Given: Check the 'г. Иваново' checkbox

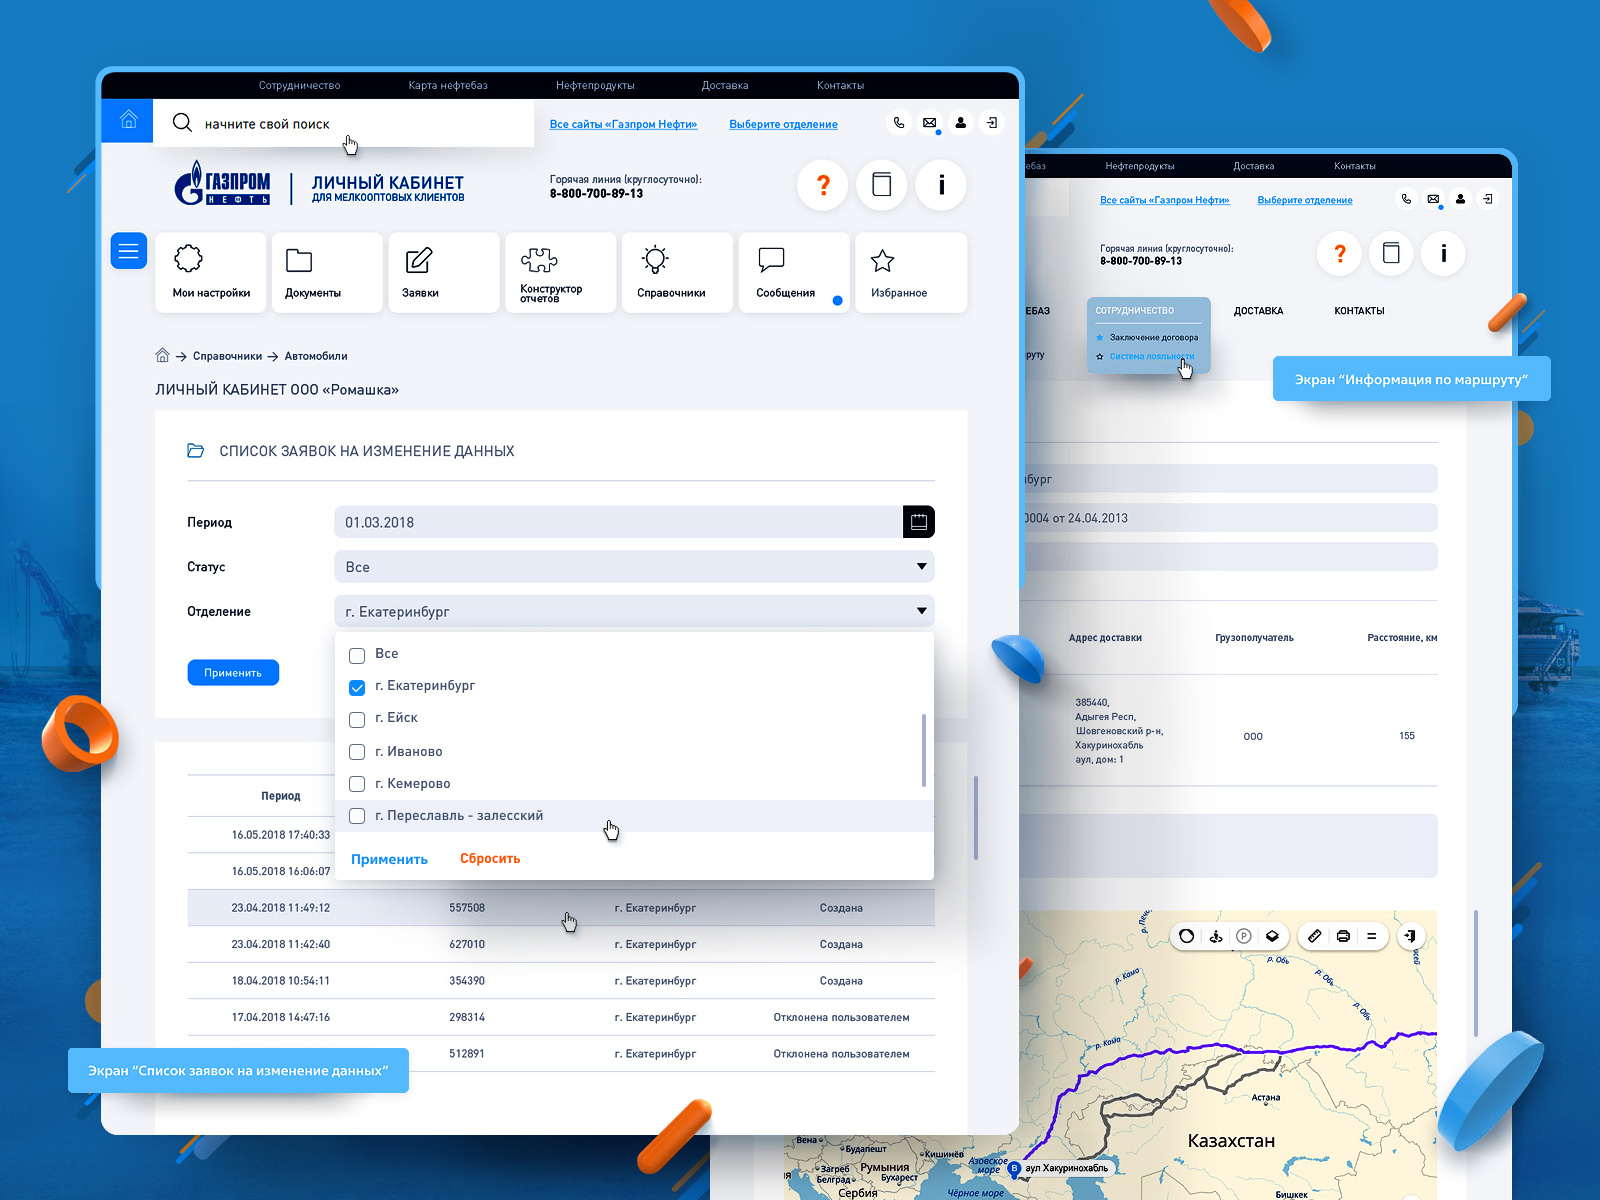Looking at the screenshot, I should [357, 752].
